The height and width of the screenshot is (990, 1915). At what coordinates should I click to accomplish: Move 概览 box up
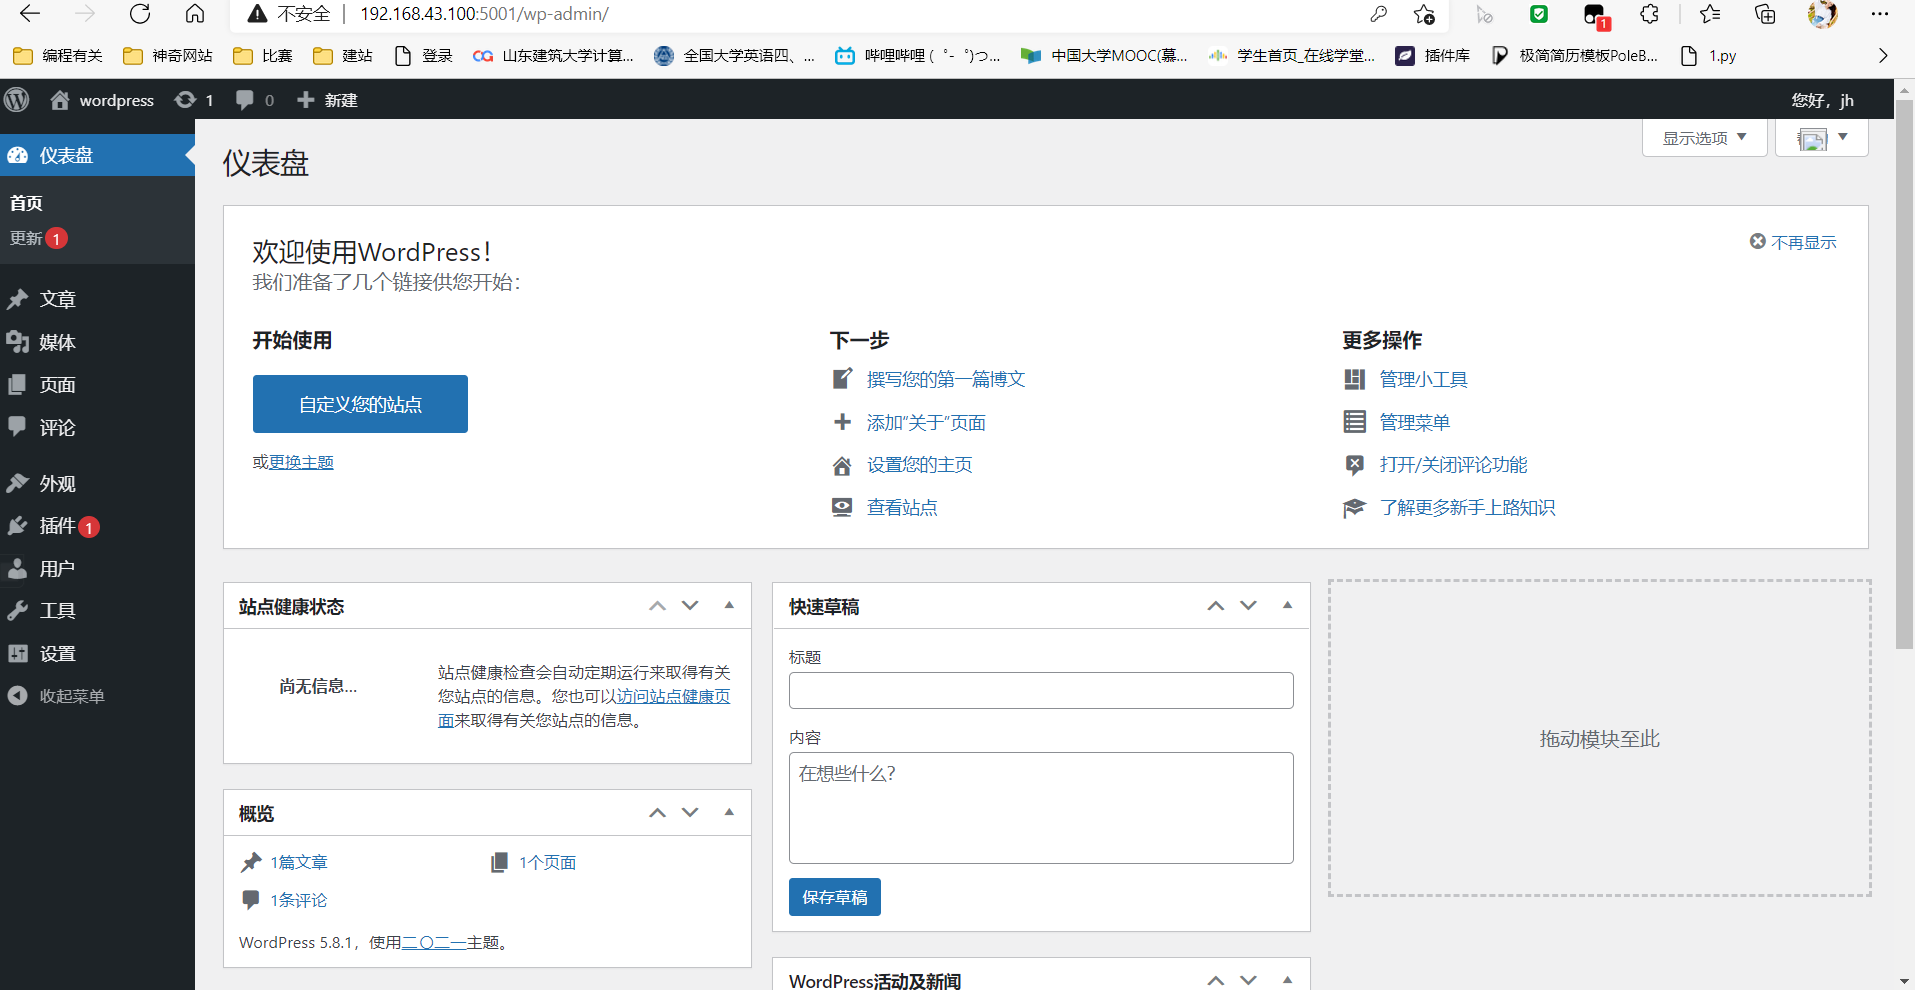click(657, 813)
